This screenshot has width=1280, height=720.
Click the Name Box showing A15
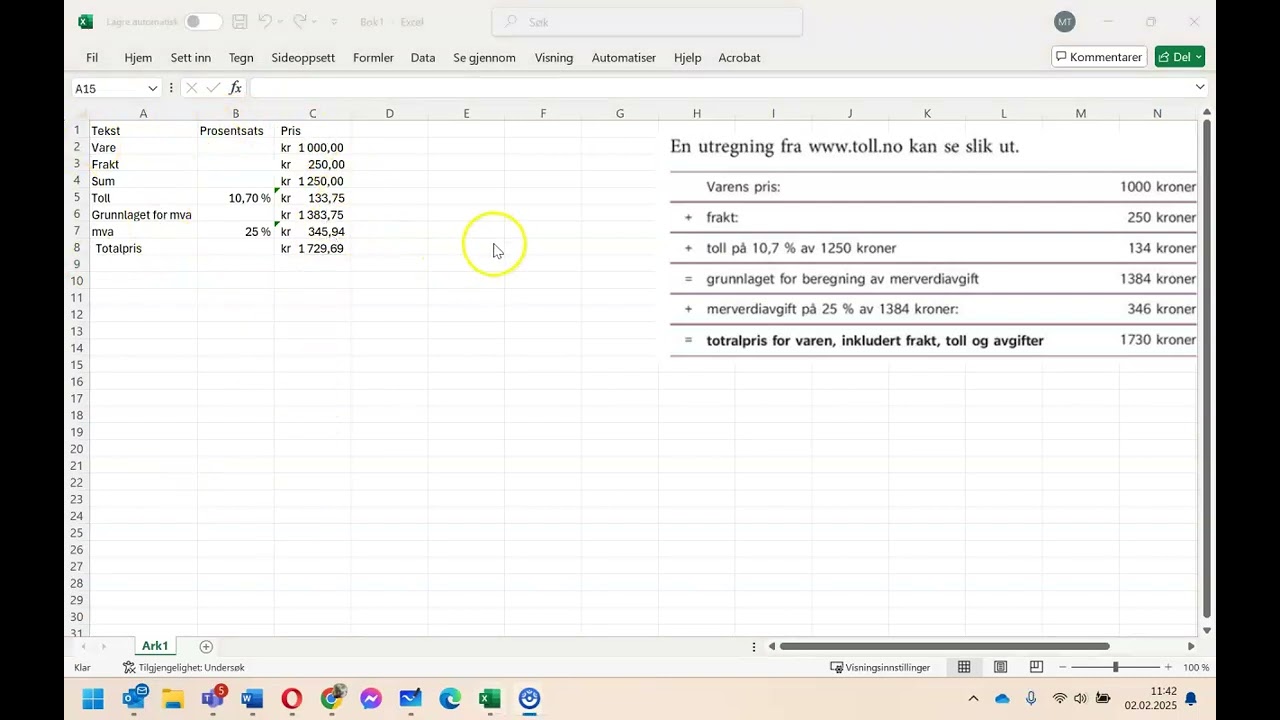(108, 88)
